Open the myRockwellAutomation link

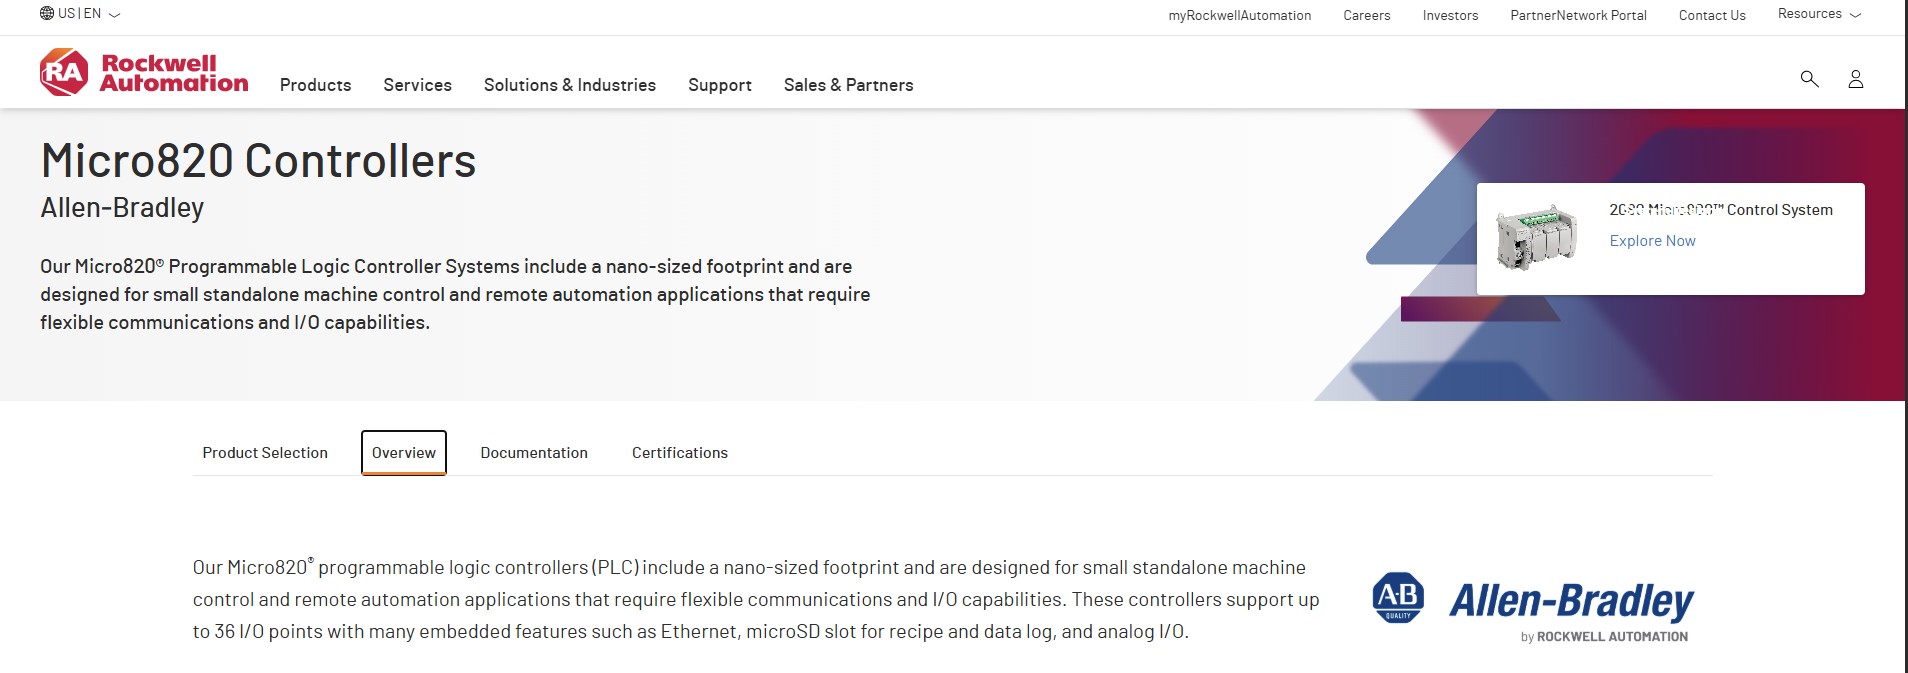(1239, 15)
